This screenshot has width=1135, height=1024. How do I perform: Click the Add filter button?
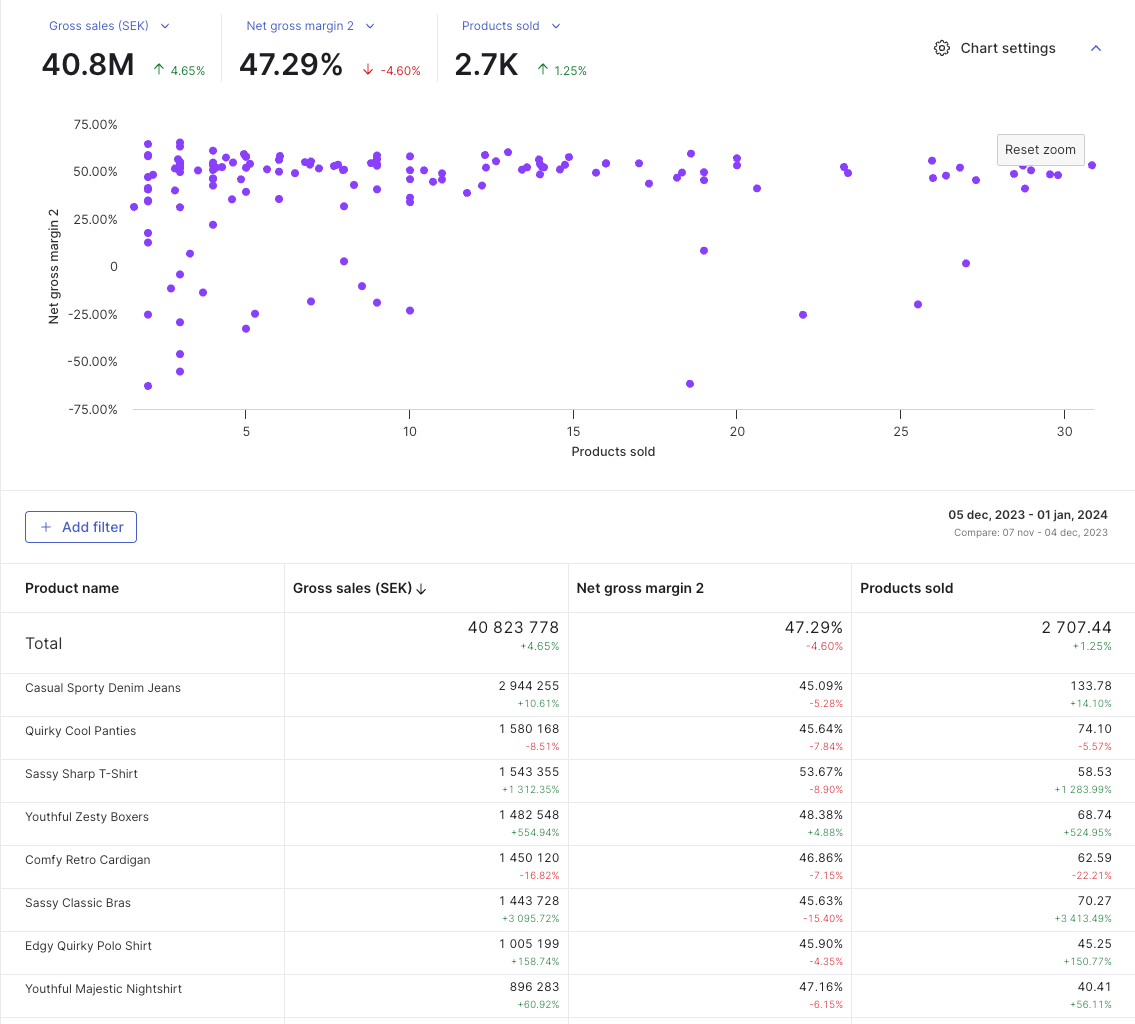tap(81, 527)
